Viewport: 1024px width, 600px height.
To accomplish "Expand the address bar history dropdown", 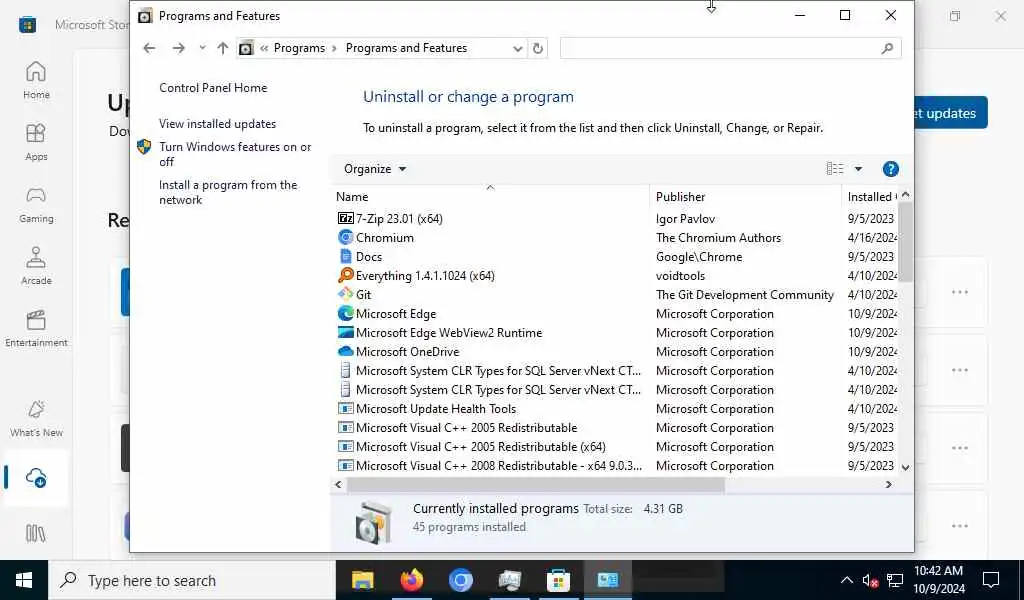I will point(518,48).
